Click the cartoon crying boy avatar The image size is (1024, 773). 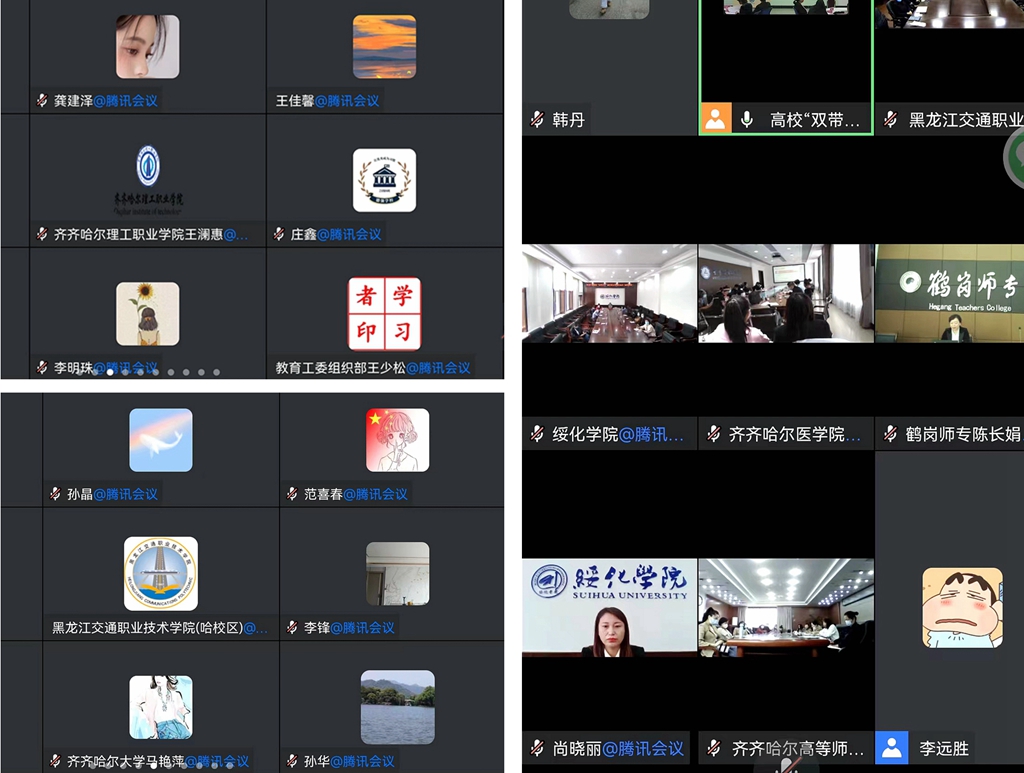coord(962,607)
